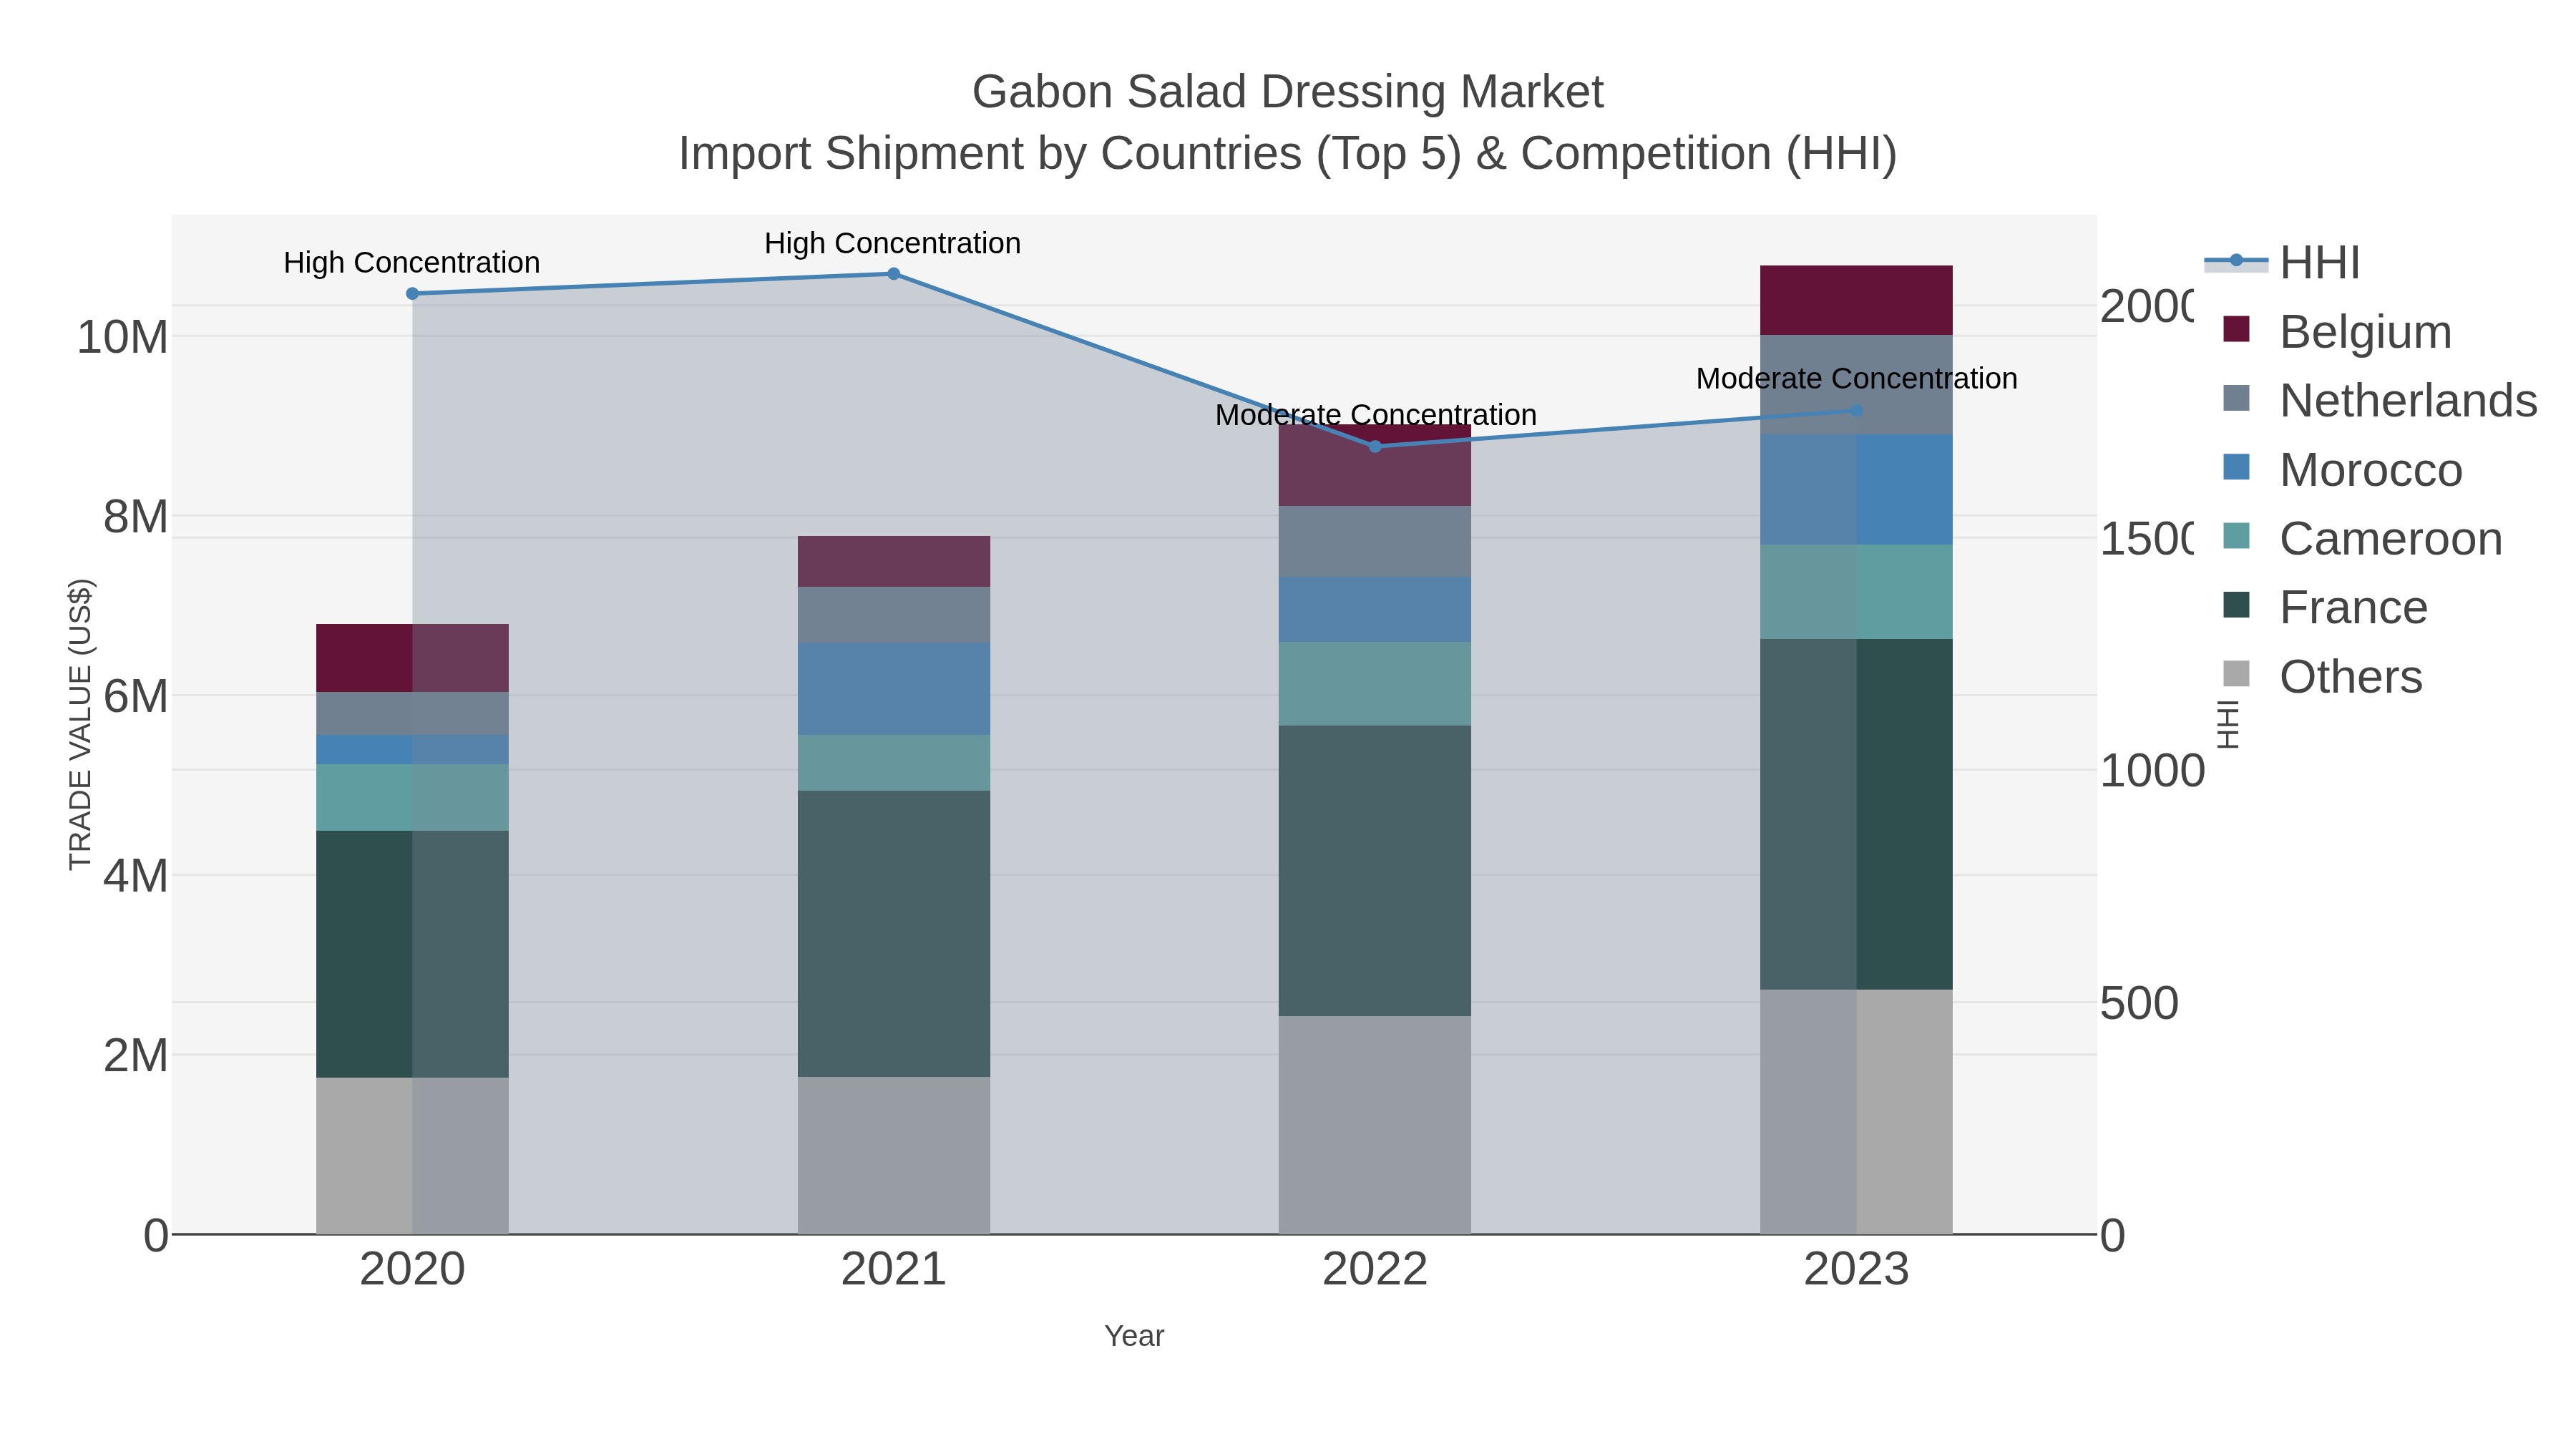Click the Morocco legend color swatch
Screen dimensions: 2576x1449
pyautogui.click(x=2236, y=467)
